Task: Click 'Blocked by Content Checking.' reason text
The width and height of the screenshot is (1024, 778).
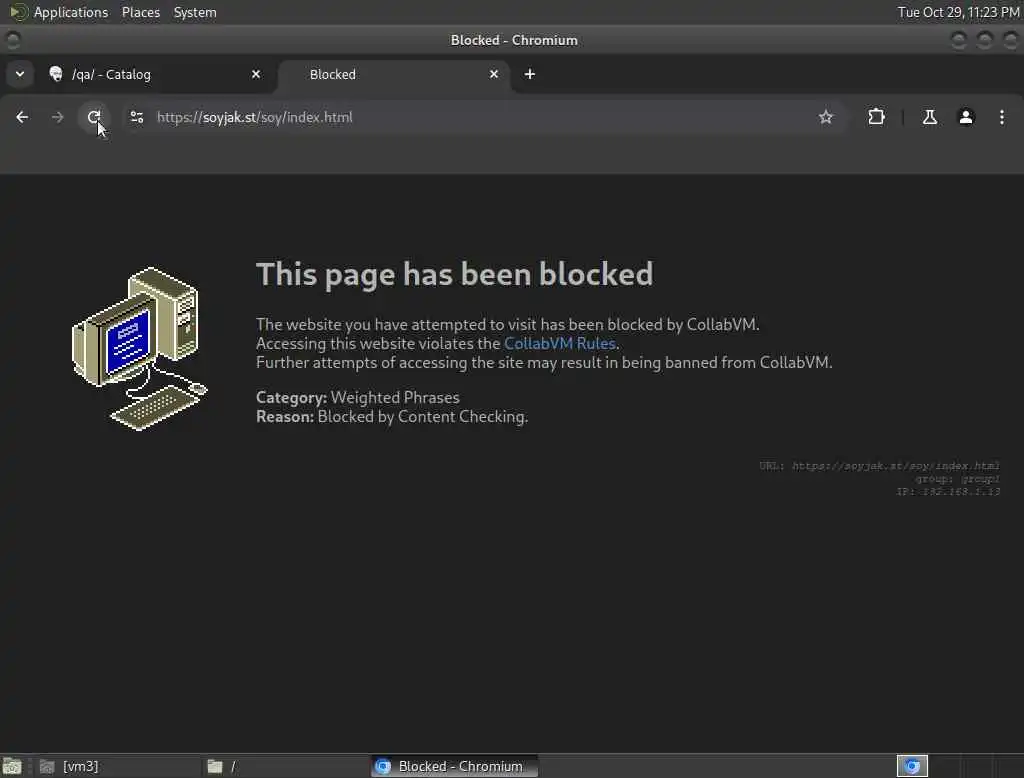Action: click(x=423, y=417)
